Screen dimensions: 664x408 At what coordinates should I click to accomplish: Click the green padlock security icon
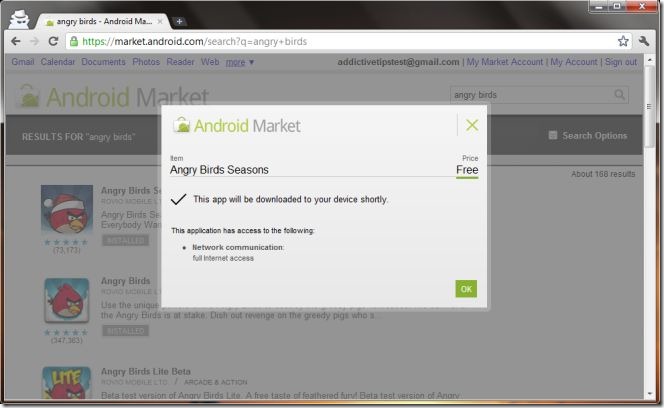tap(74, 41)
